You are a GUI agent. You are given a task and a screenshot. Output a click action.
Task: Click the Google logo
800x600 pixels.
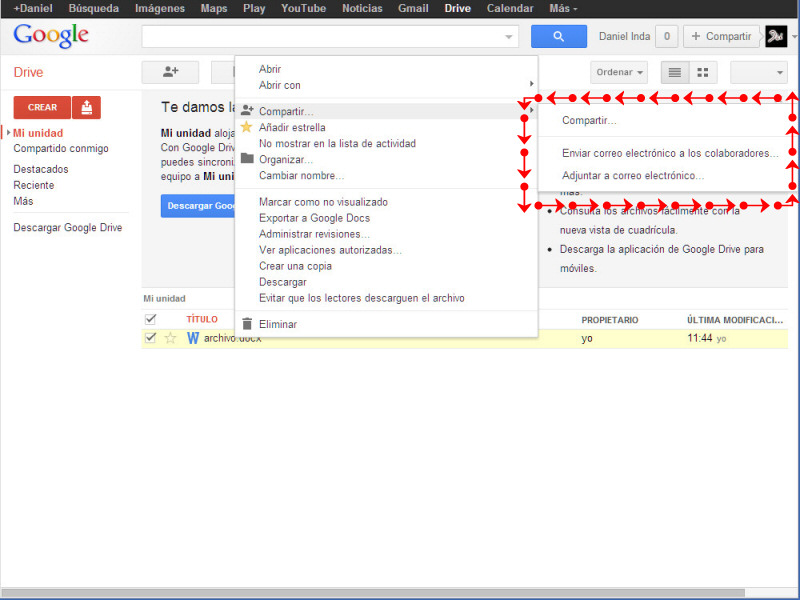coord(51,36)
